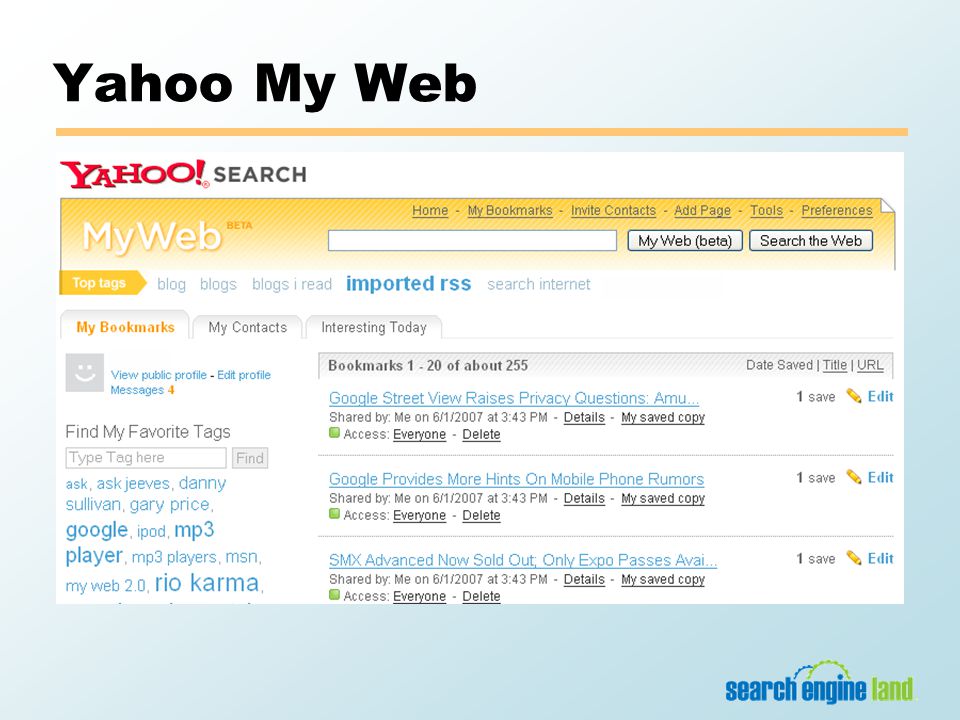The image size is (960, 720).
Task: Switch to My Bookmarks tab
Action: (x=125, y=326)
